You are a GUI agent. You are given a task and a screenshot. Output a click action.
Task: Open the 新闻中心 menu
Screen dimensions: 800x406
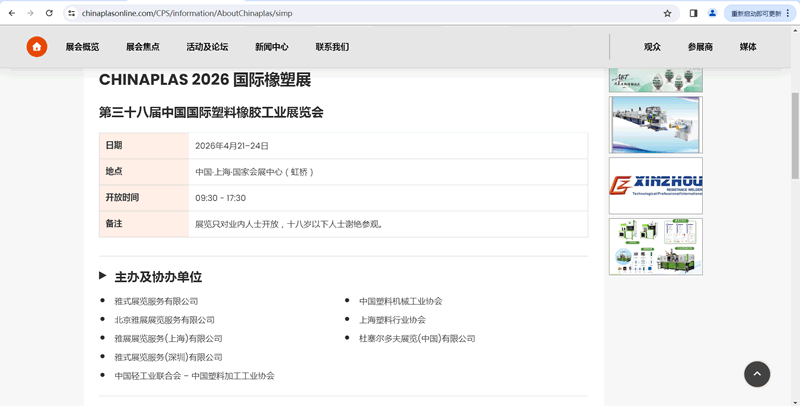[271, 47]
